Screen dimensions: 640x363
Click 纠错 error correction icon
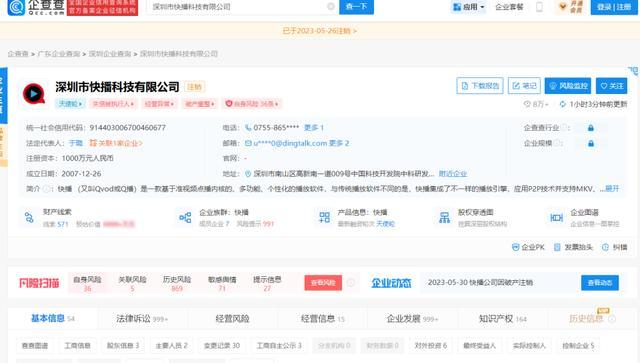605,247
